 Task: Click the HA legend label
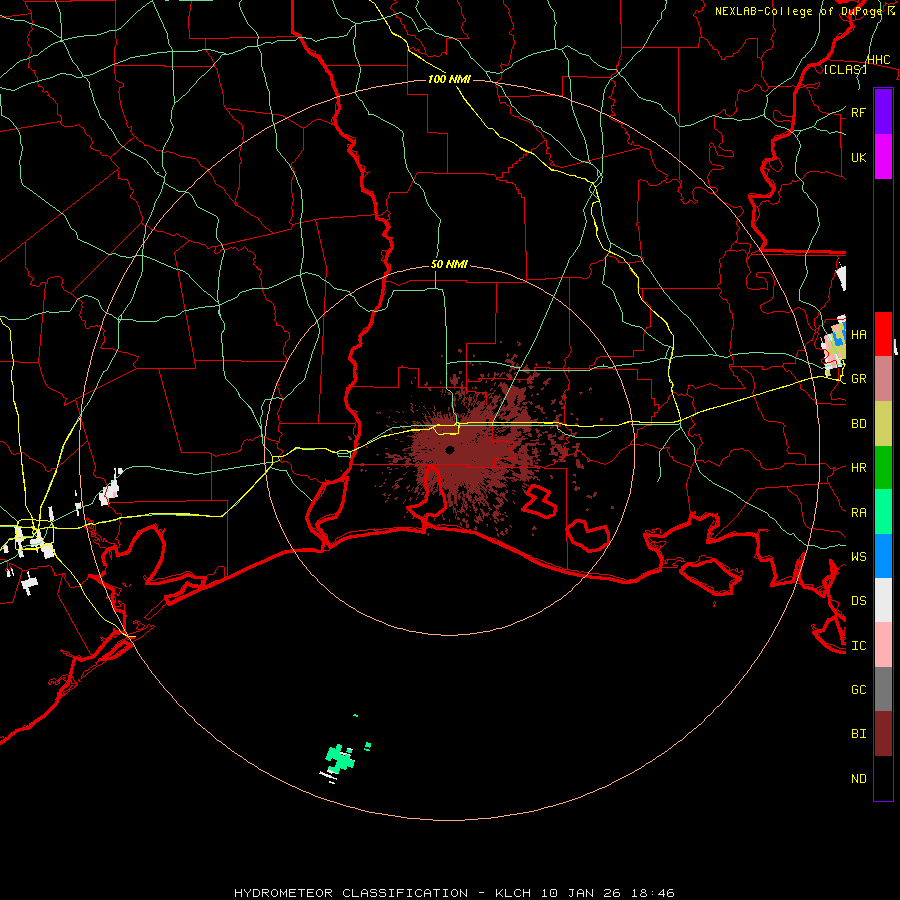858,334
